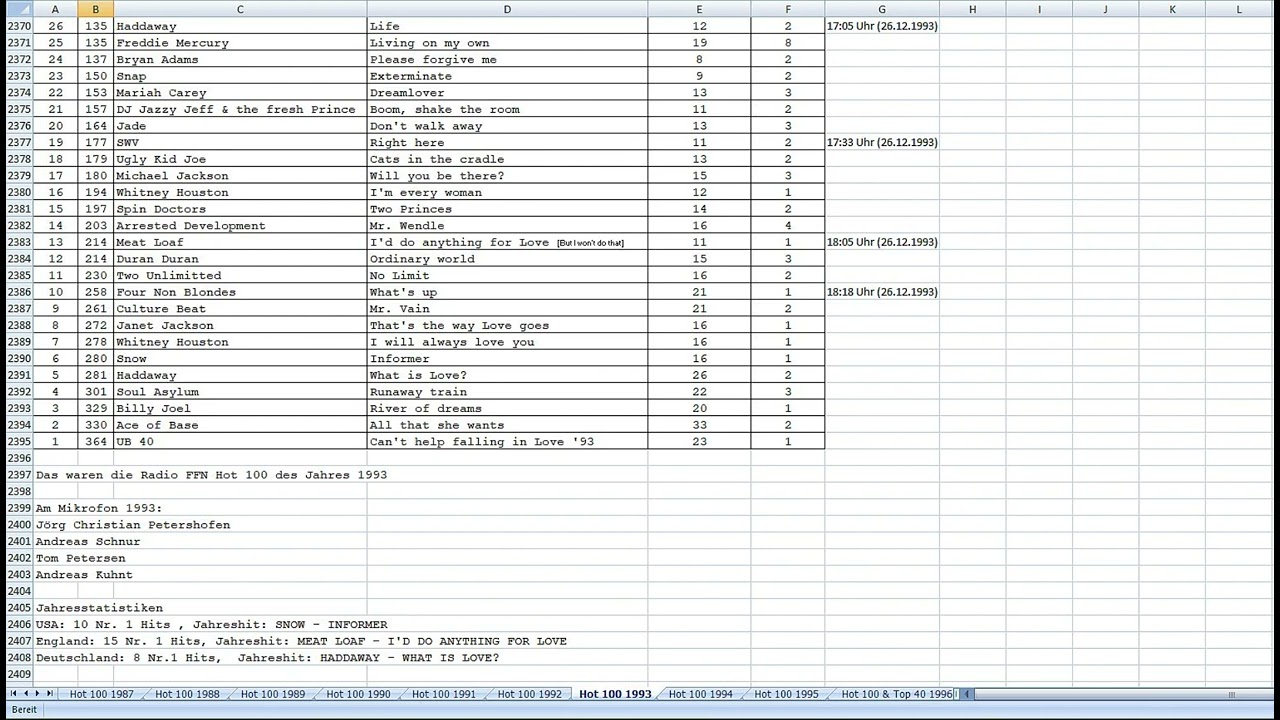Select column G header
Image resolution: width=1280 pixels, height=720 pixels.
click(882, 9)
